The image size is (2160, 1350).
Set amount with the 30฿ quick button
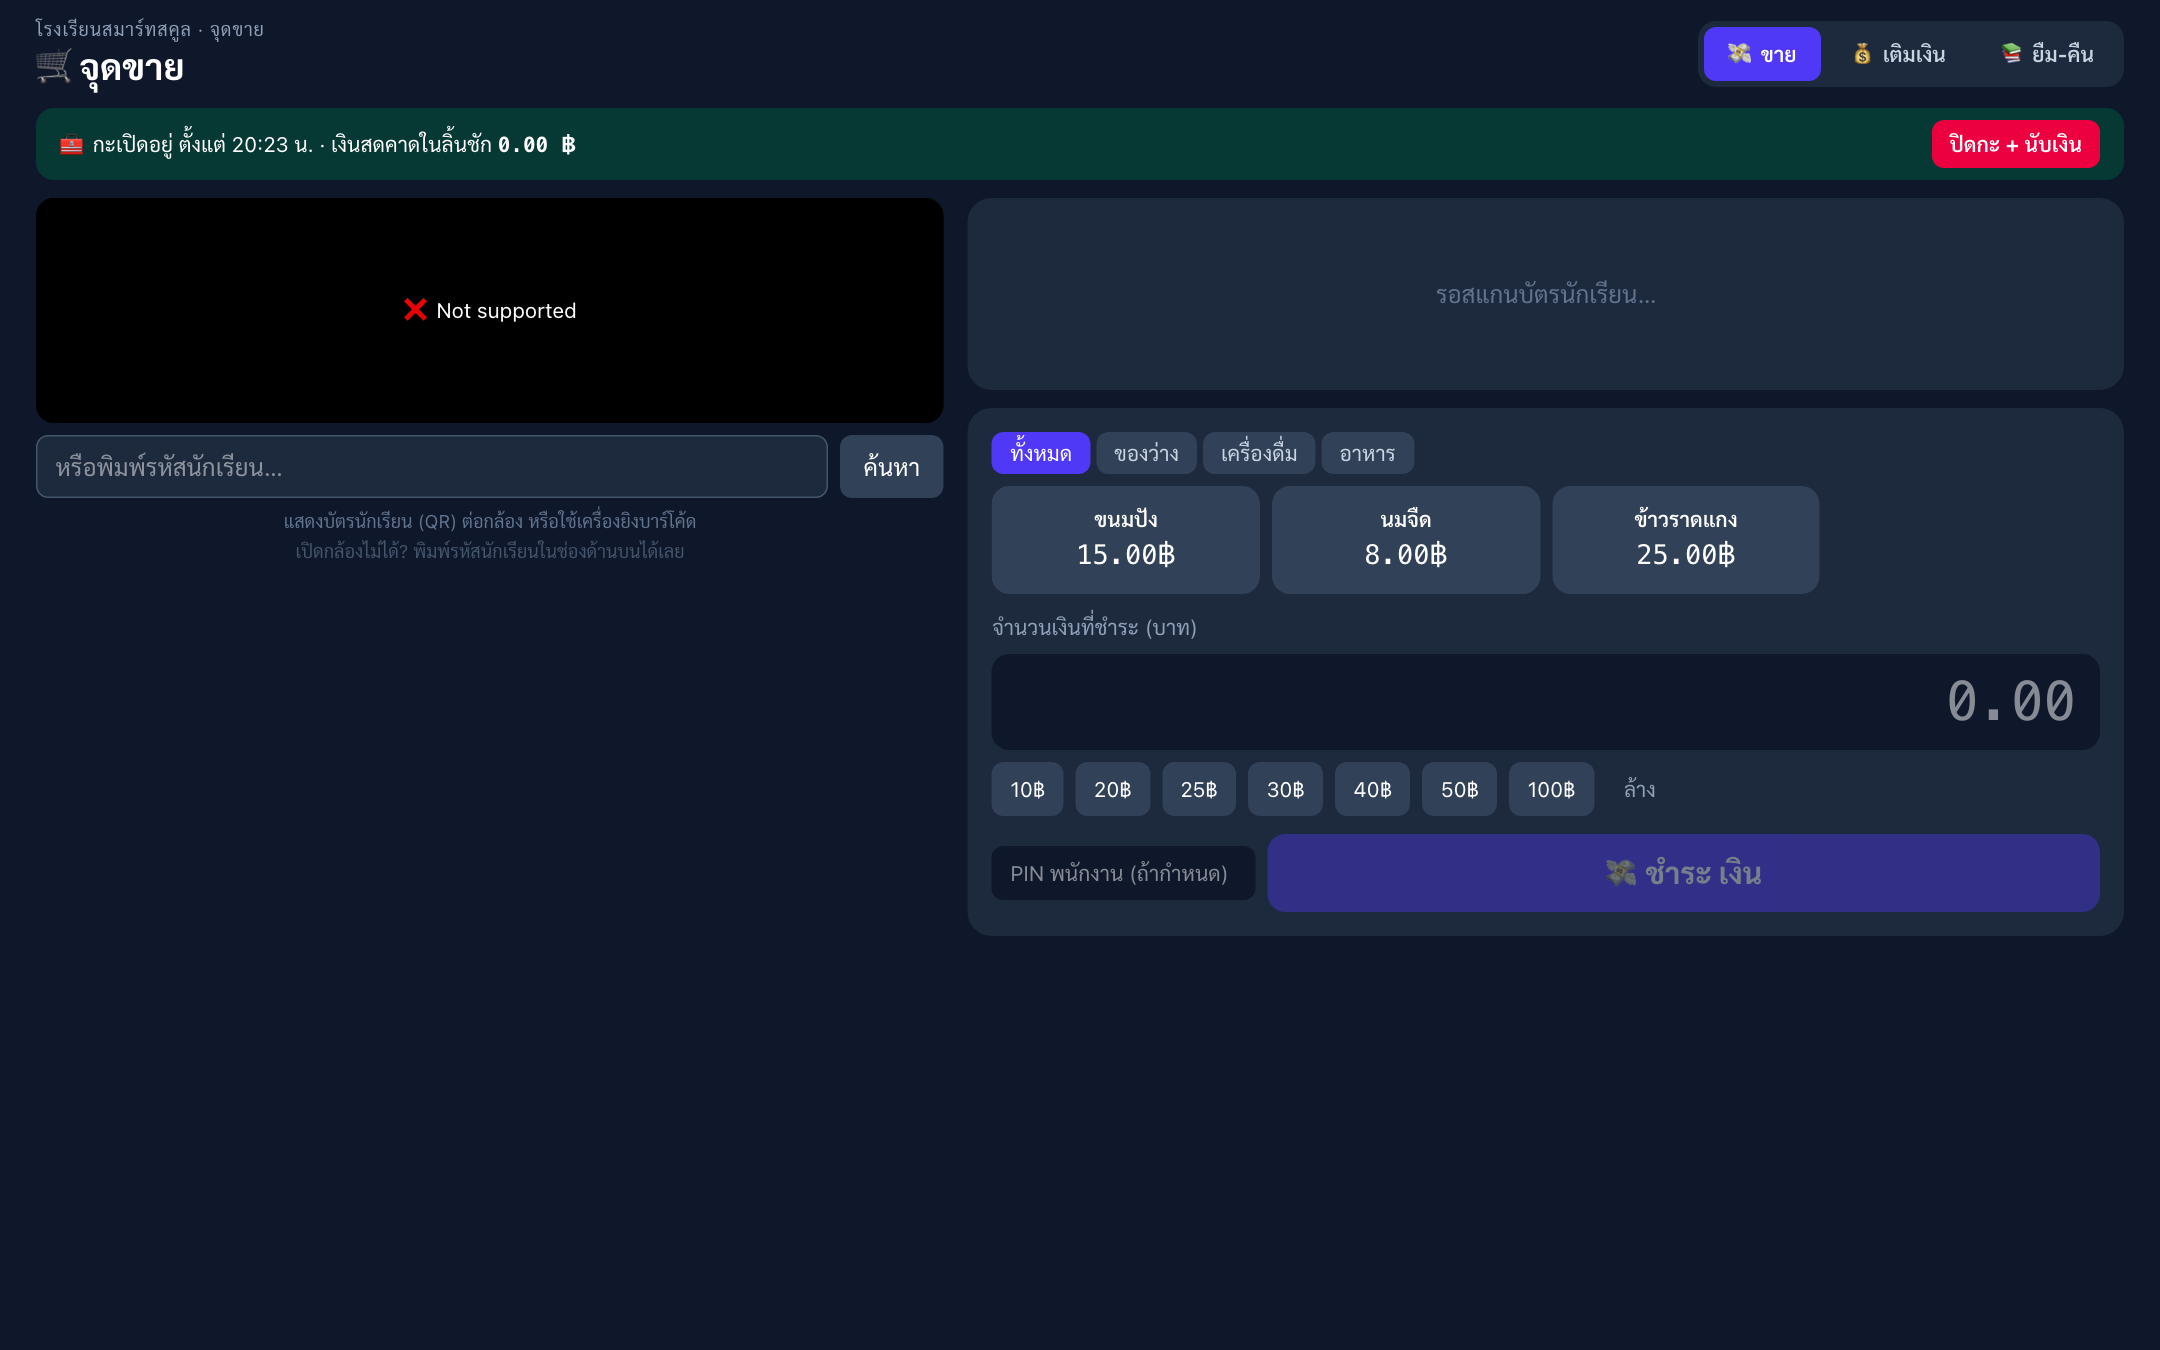click(x=1285, y=789)
